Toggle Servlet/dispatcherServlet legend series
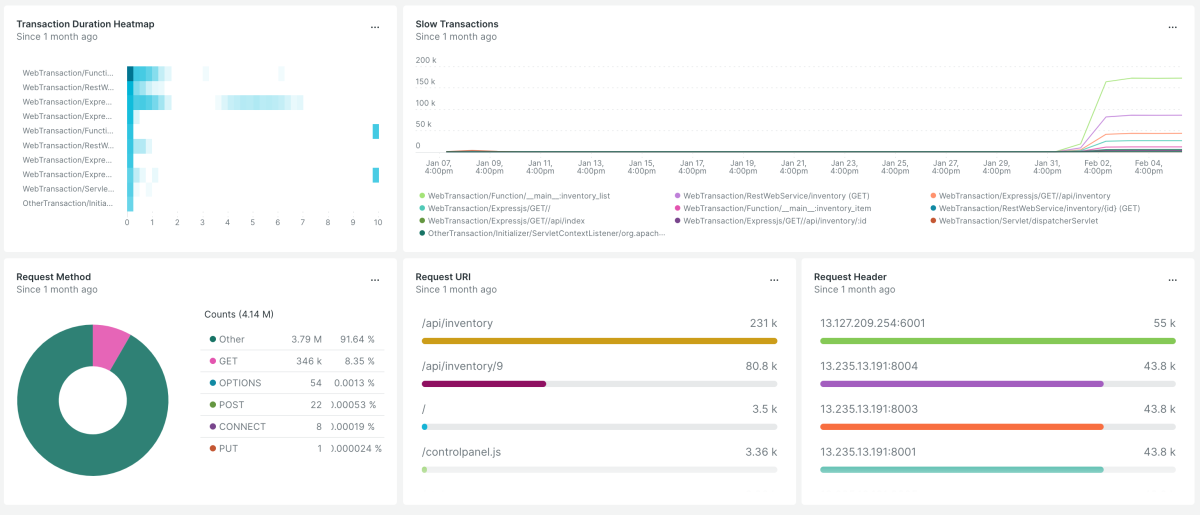 1018,220
